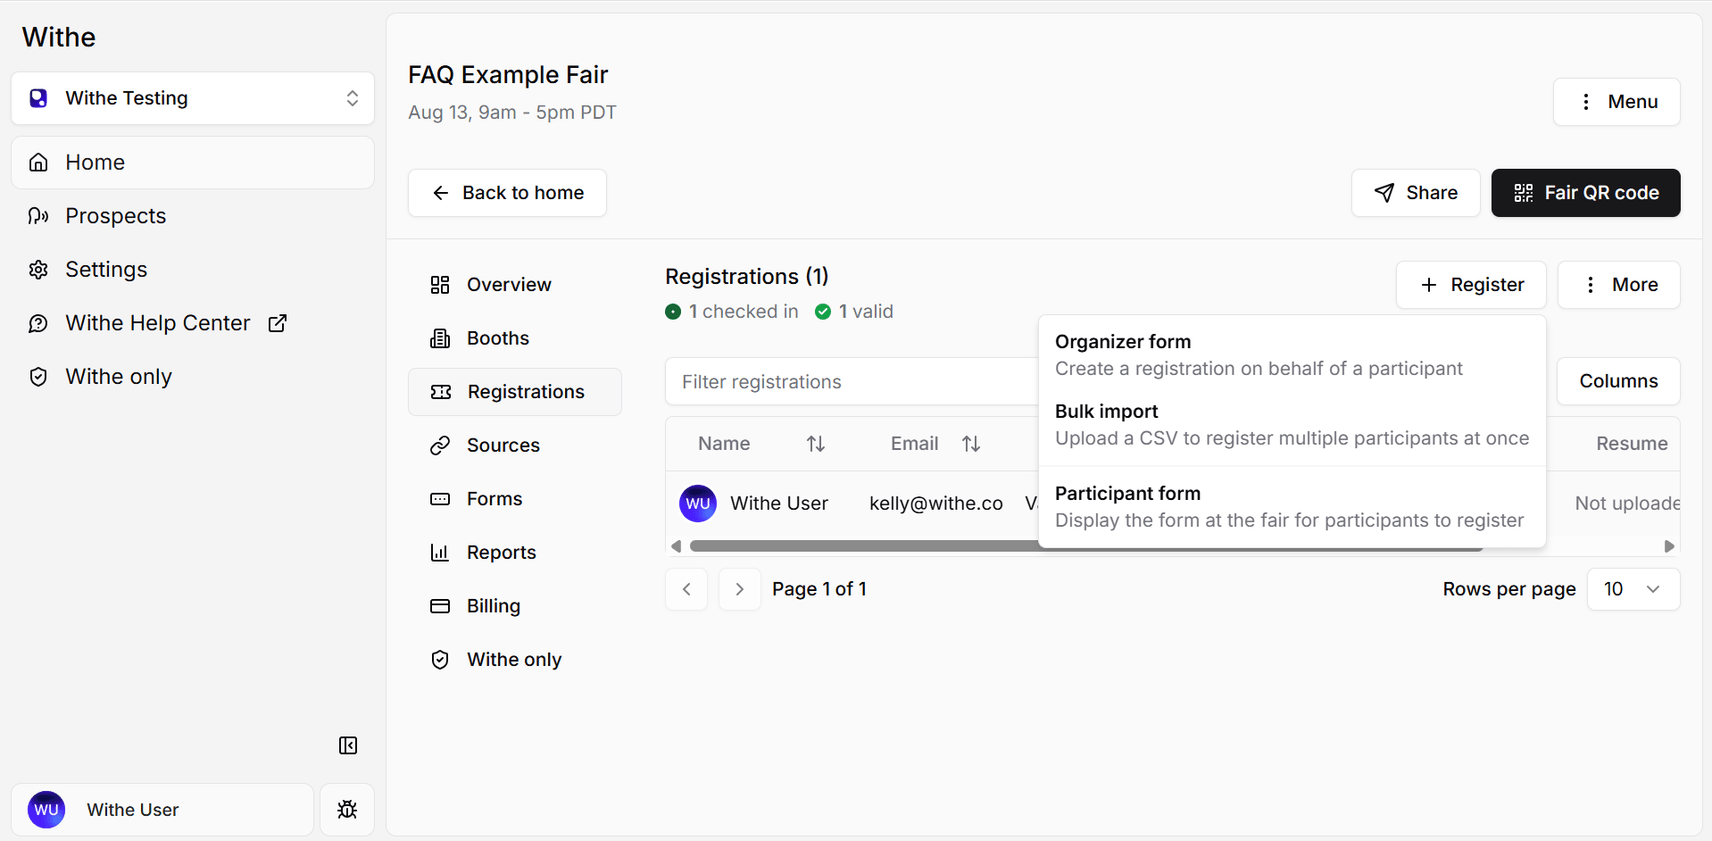Click the Help Center chat icon
The height and width of the screenshot is (841, 1712).
[38, 323]
